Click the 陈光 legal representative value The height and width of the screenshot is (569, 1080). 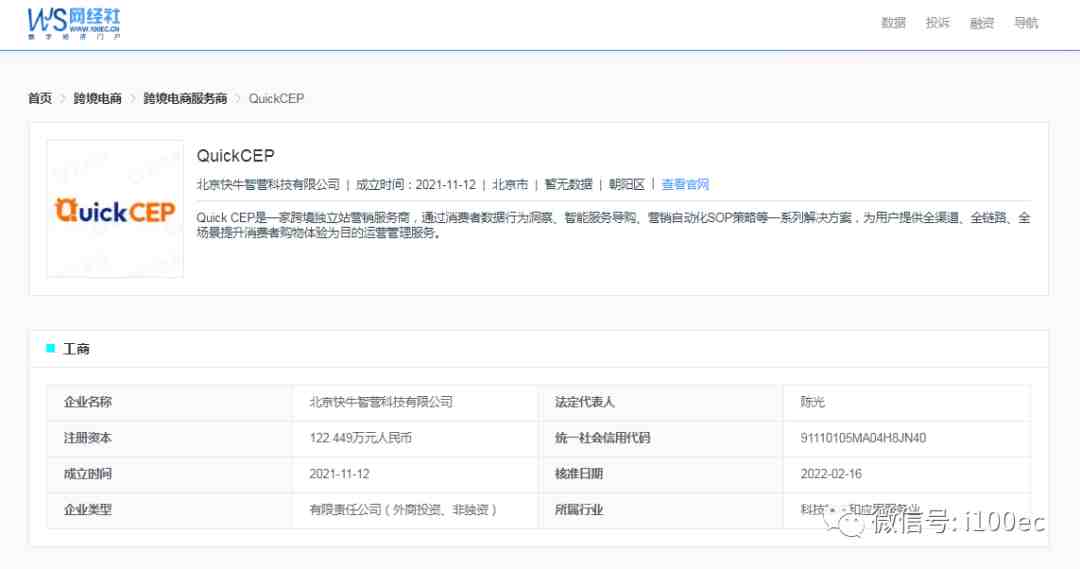click(x=812, y=402)
